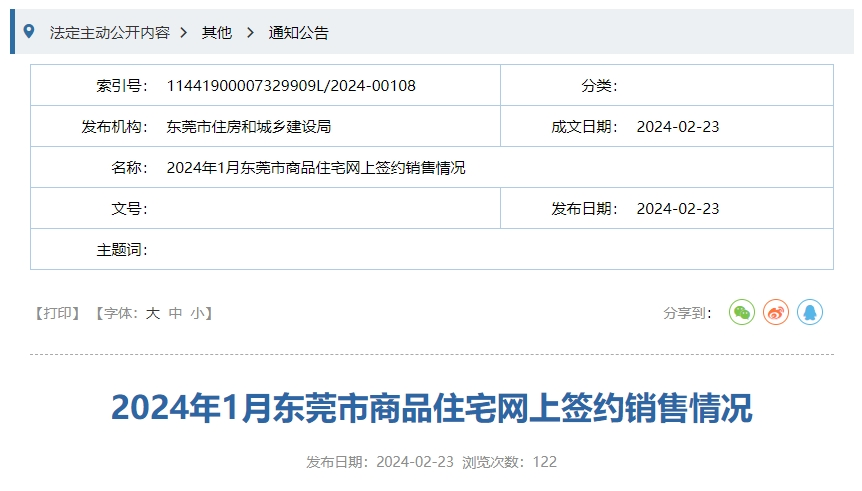Click chevron after 法定主动公开内容
The image size is (862, 491).
[x=184, y=33]
